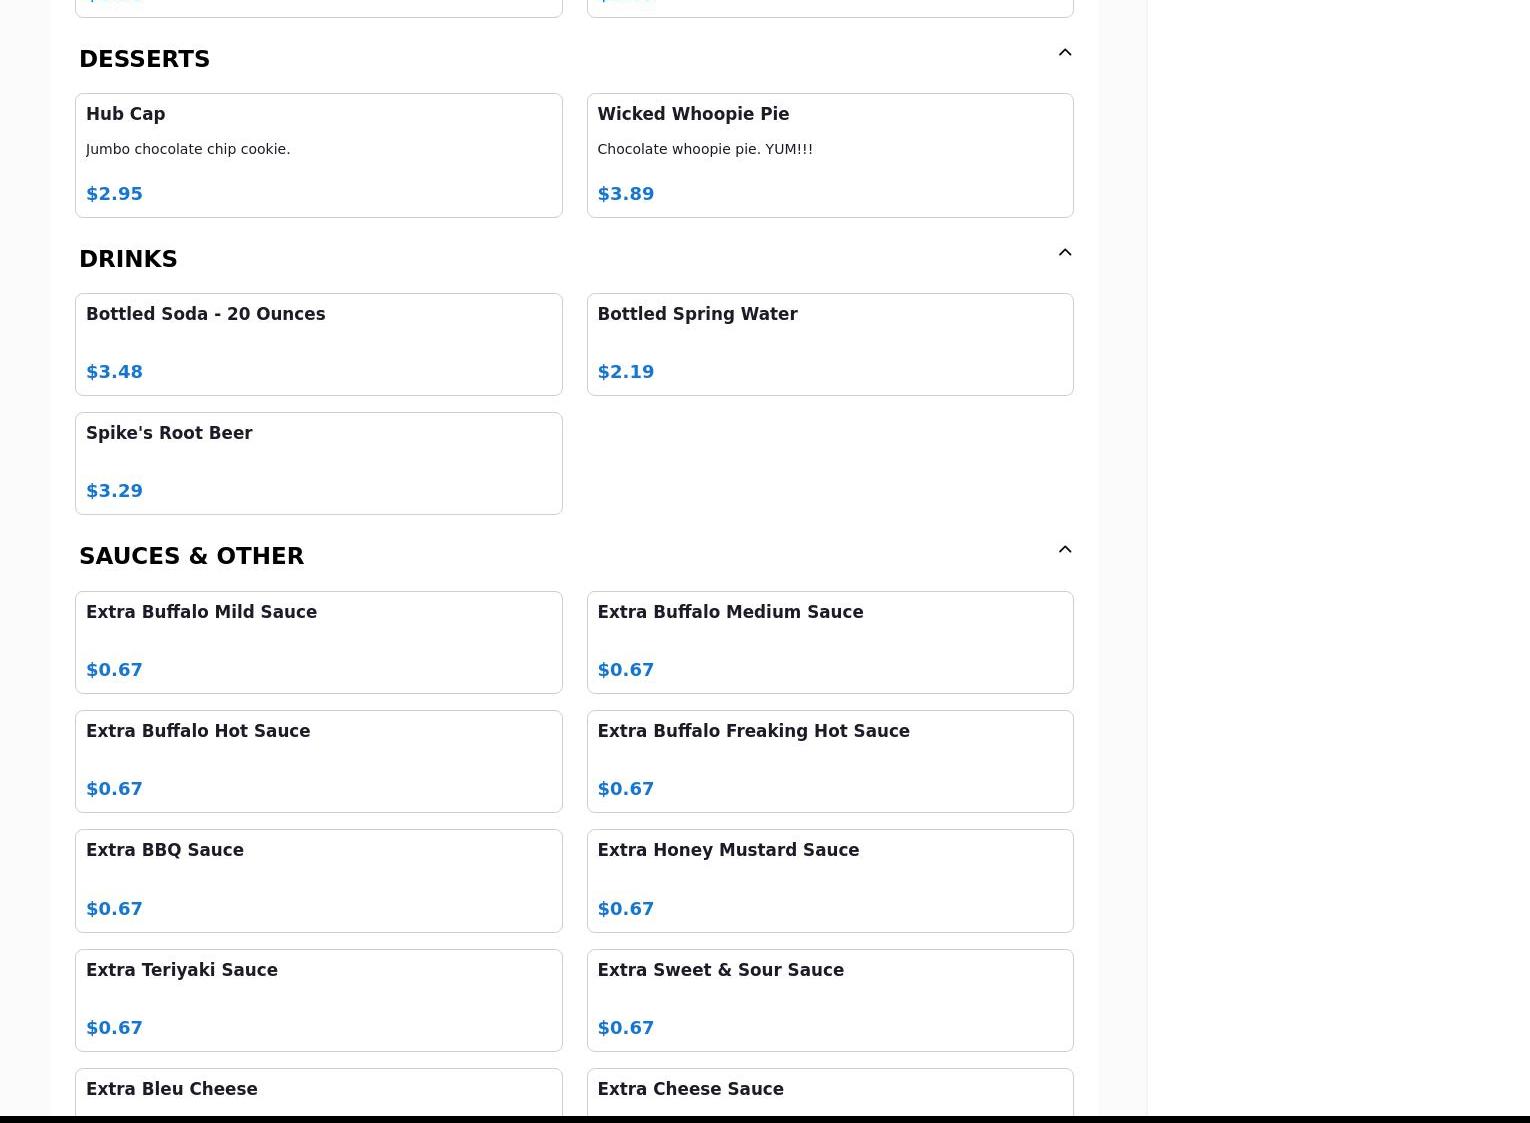The image size is (1530, 1123).
Task: Select Extra Sweet & Sour Sauce
Action: (x=829, y=1000)
